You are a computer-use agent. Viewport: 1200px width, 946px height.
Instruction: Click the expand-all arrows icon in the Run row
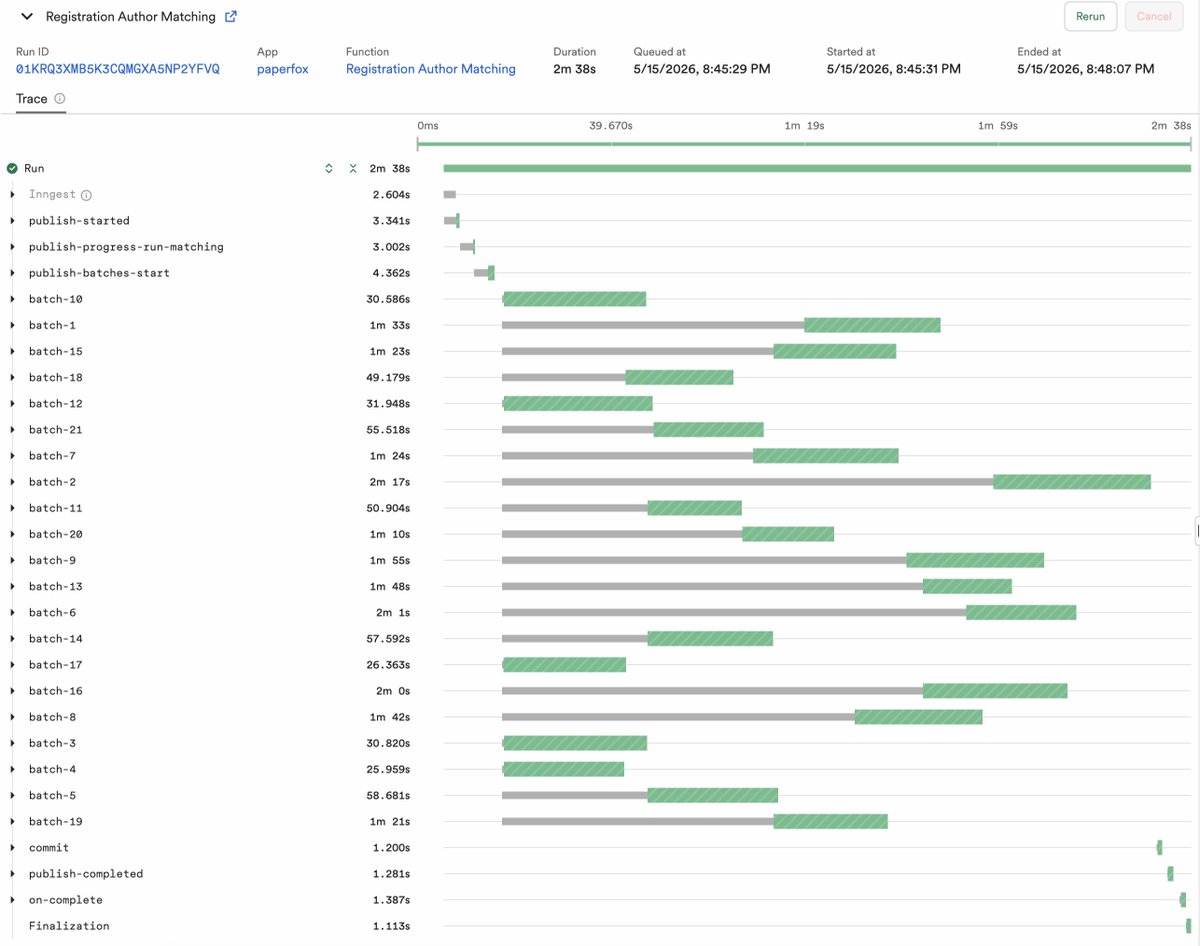329,169
